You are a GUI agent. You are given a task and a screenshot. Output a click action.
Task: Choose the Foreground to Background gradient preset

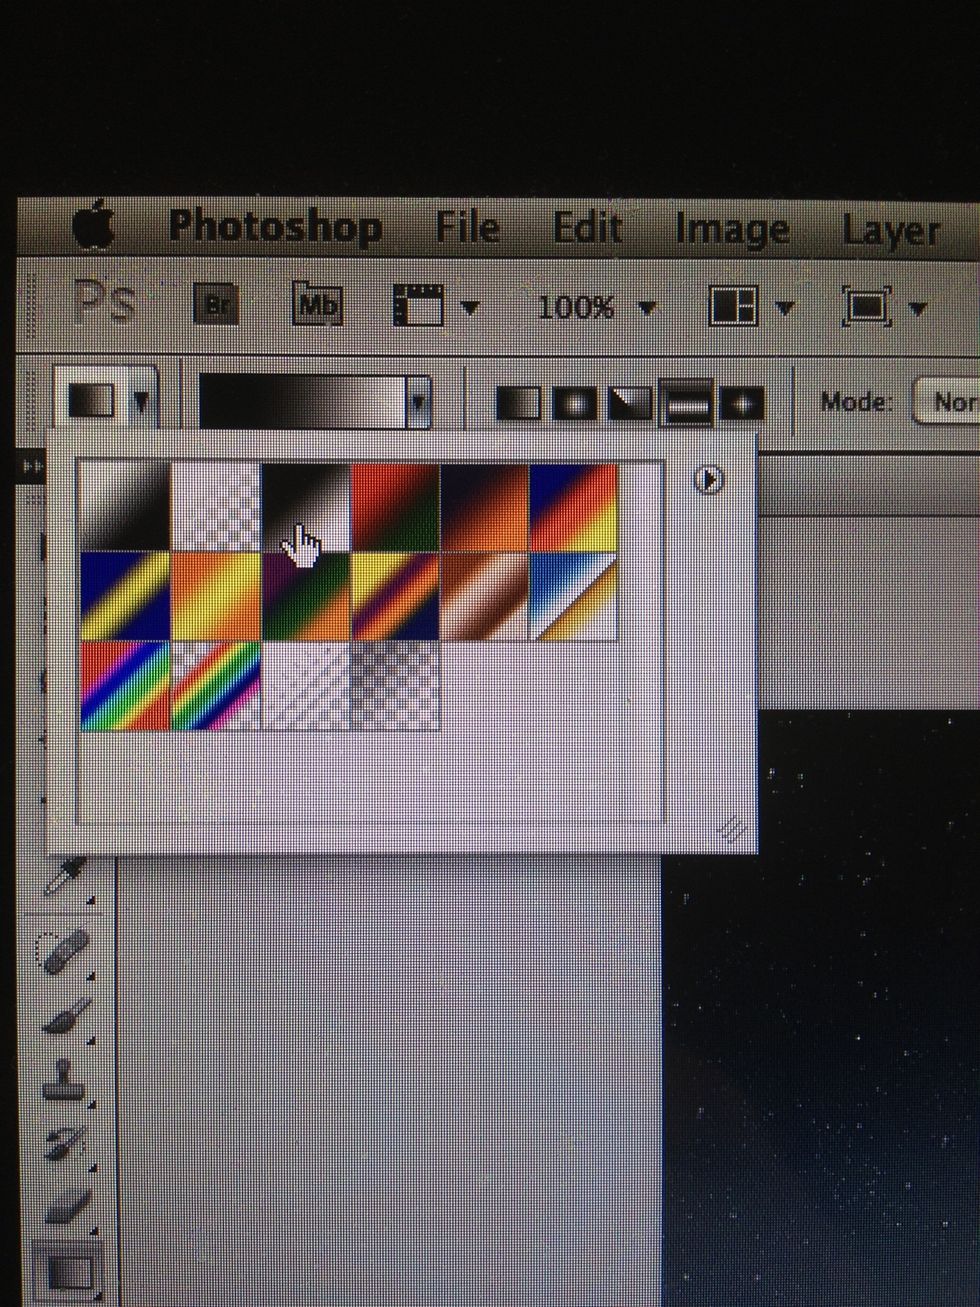[125, 507]
